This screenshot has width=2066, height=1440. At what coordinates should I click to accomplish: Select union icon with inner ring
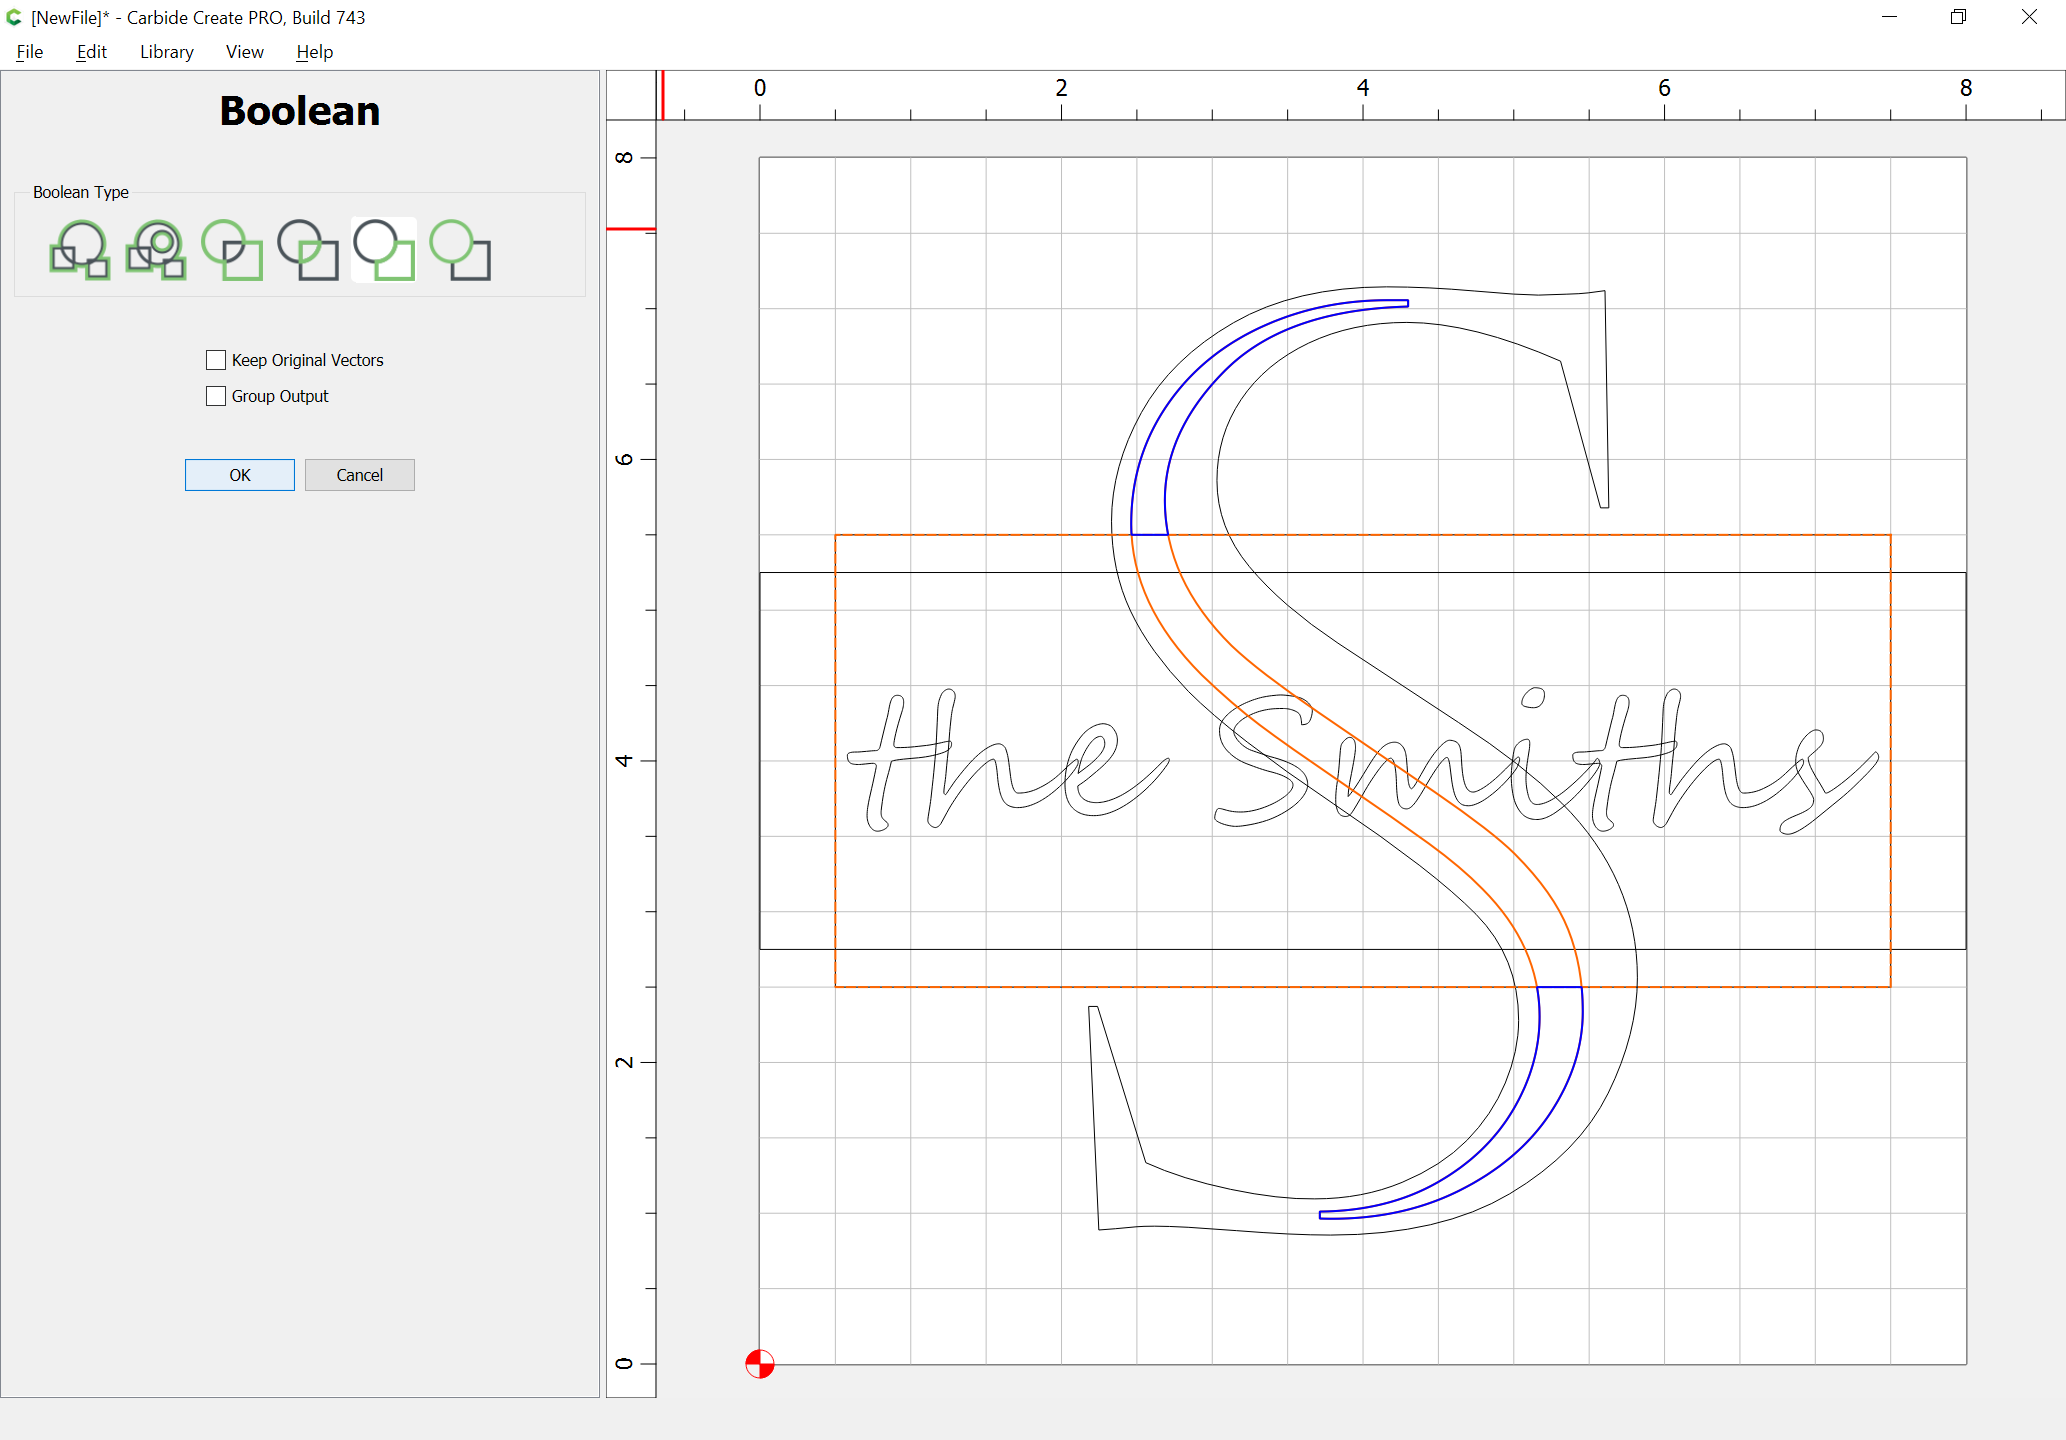(156, 250)
